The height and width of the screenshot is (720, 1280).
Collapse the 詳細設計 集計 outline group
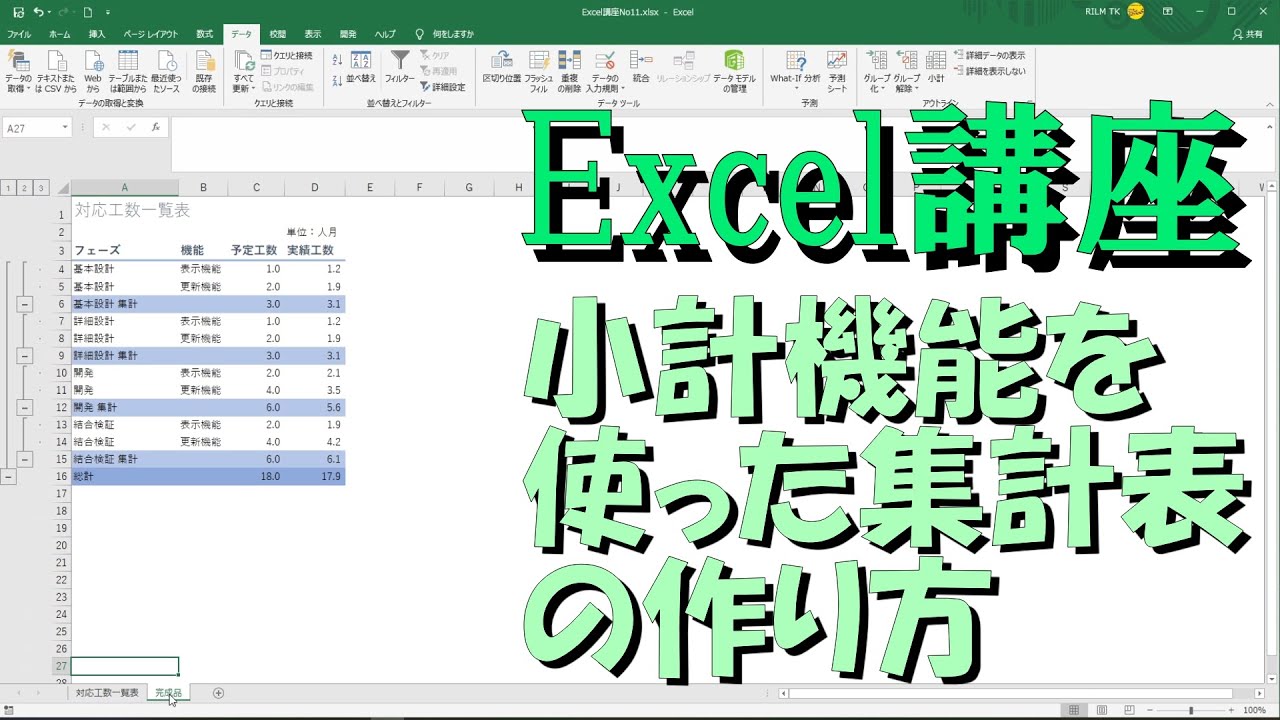pyautogui.click(x=25, y=356)
